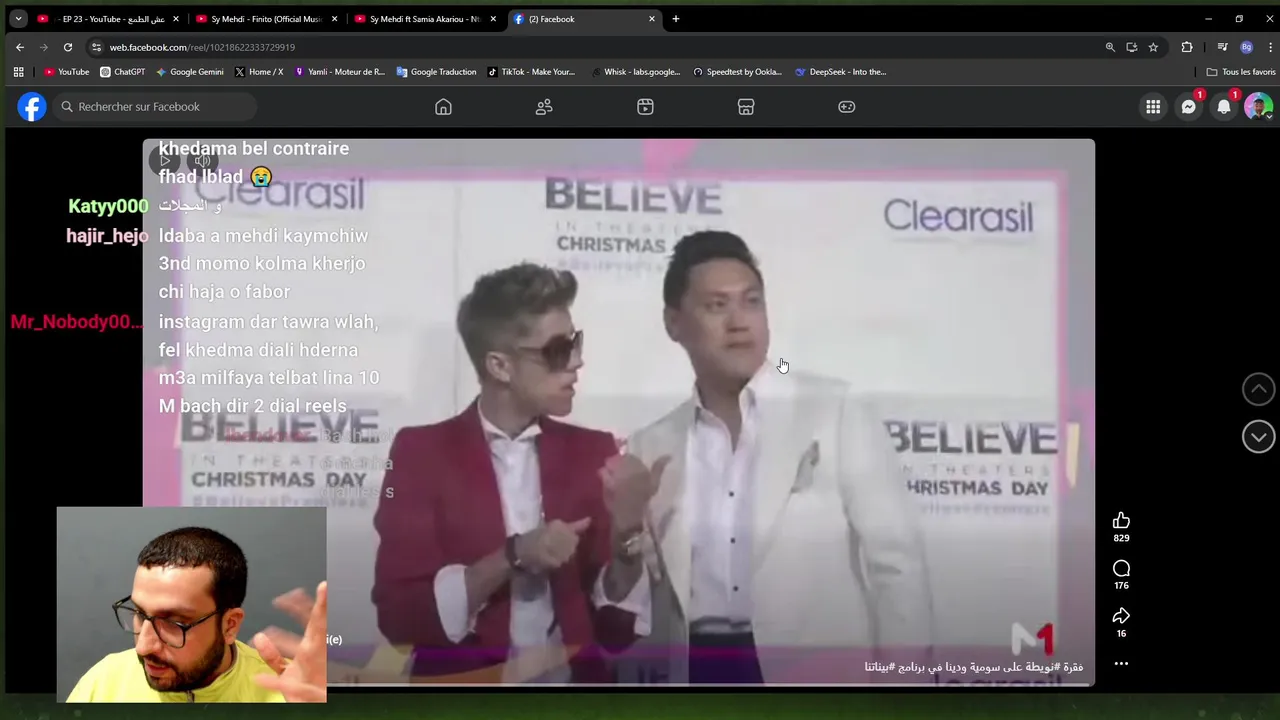Open the notifications bell
This screenshot has height=720, width=1280.
pos(1224,107)
